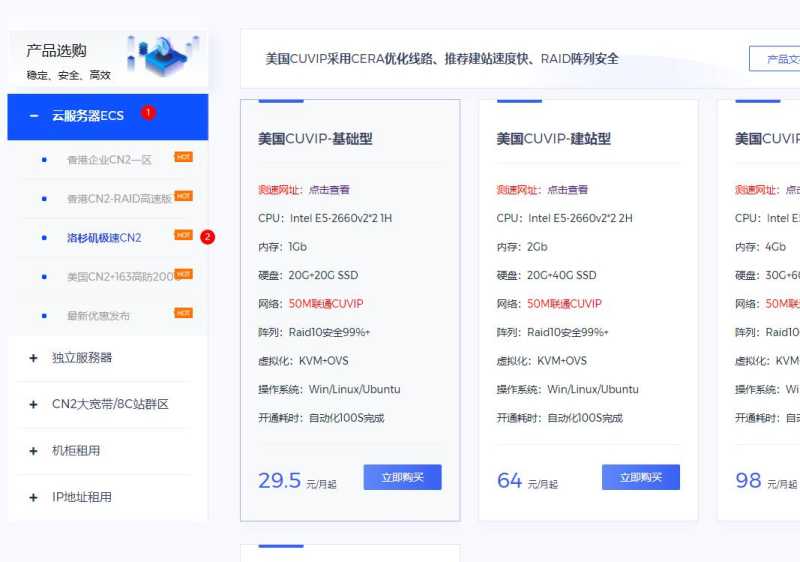
Task: Click 虚拟化: KVM+OVS in the 基础型 card
Action: tap(304, 361)
